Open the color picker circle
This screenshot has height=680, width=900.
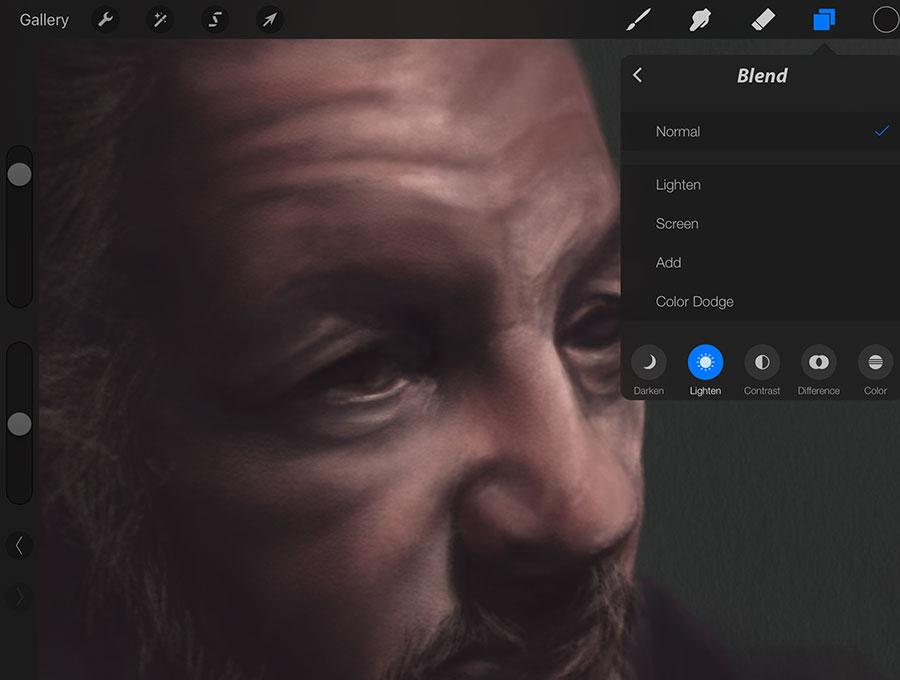tap(883, 19)
